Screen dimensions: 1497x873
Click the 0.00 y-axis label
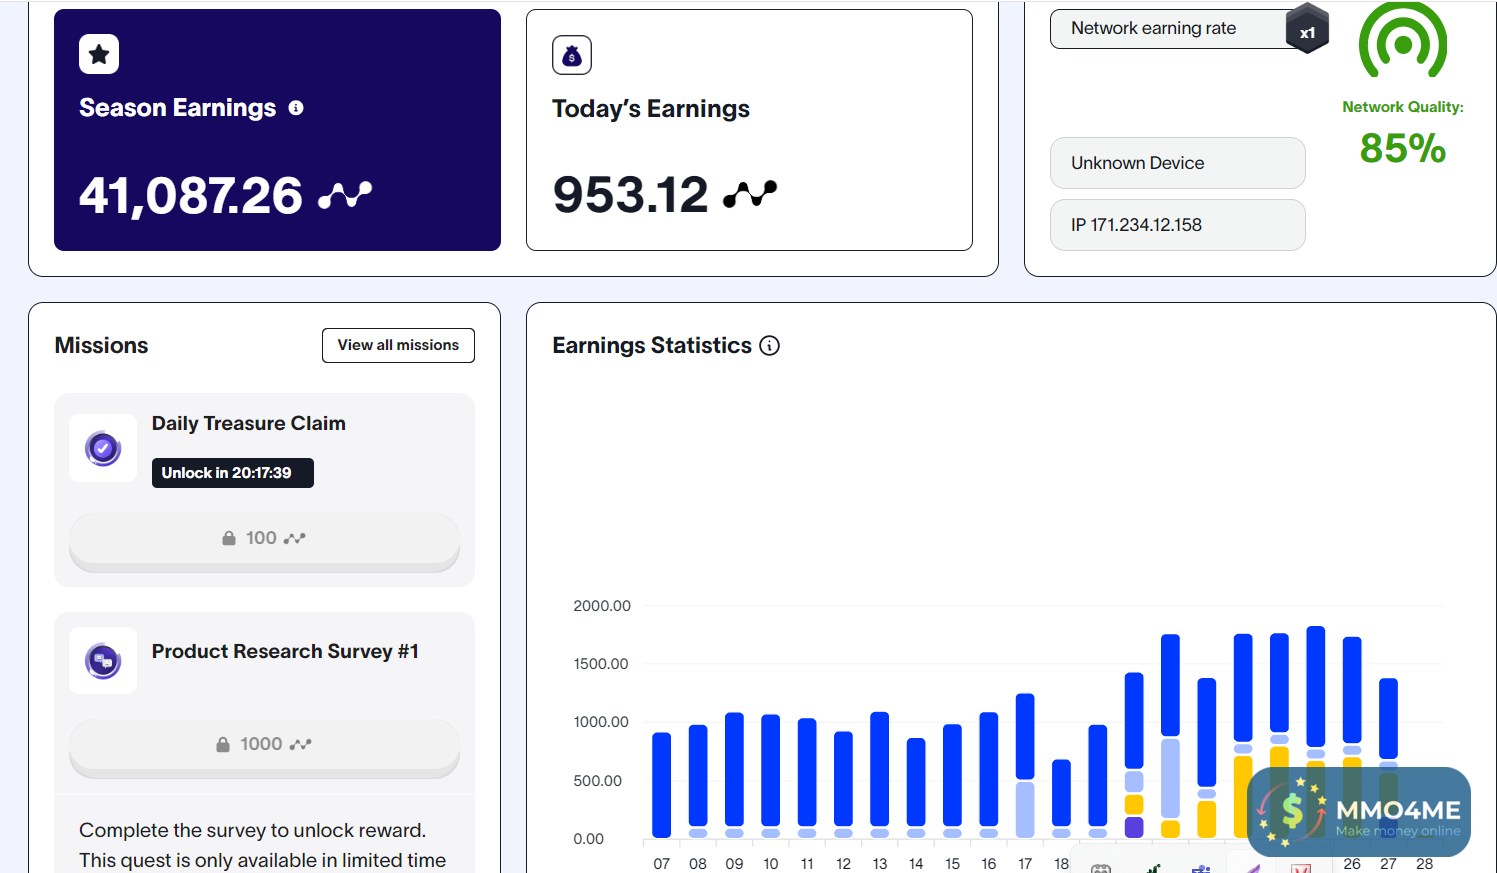pyautogui.click(x=589, y=839)
